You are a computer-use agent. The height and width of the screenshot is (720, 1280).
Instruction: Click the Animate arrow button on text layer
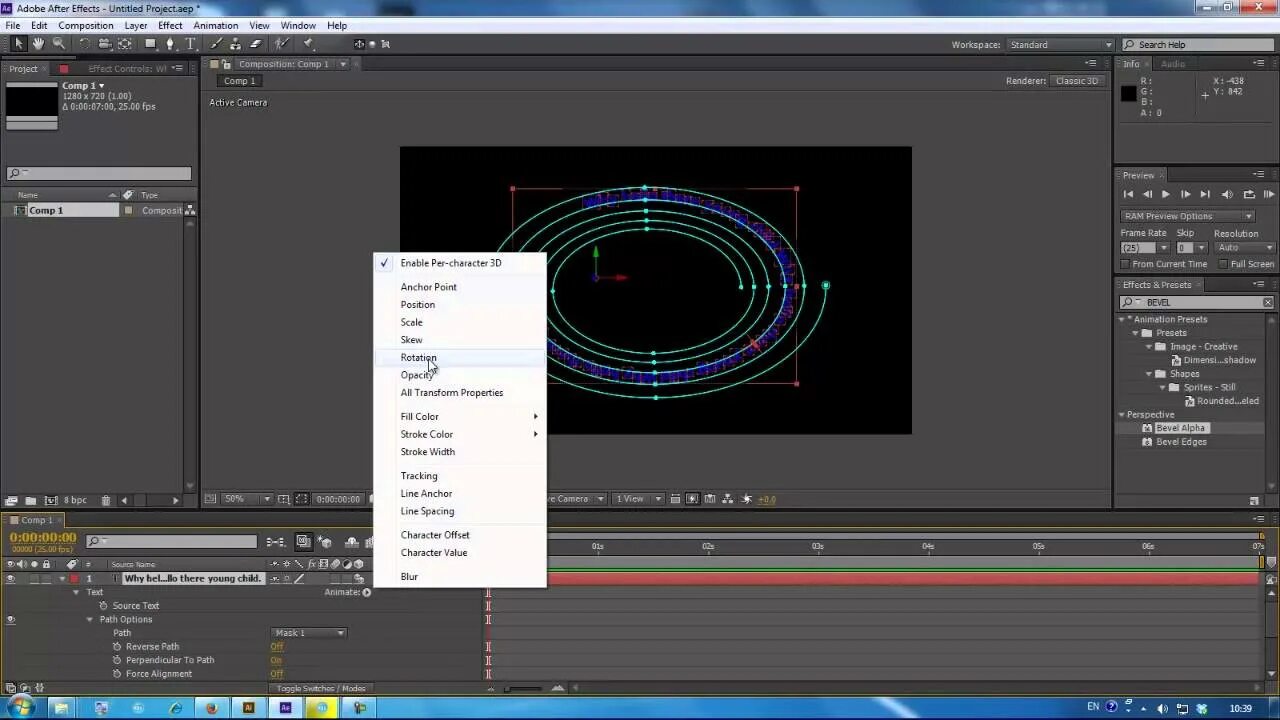(367, 592)
